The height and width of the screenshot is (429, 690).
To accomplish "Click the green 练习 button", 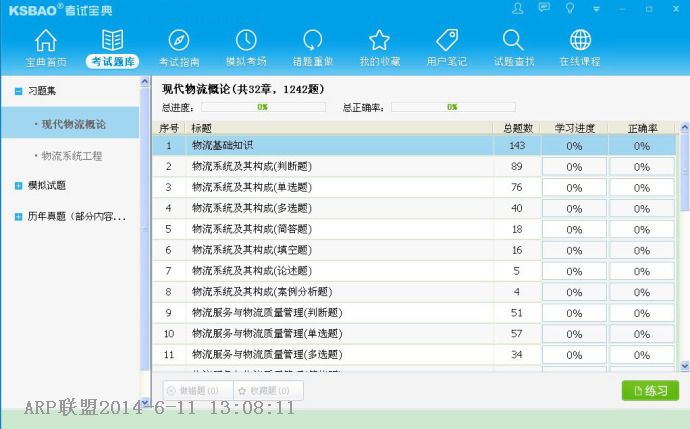I will (x=650, y=390).
